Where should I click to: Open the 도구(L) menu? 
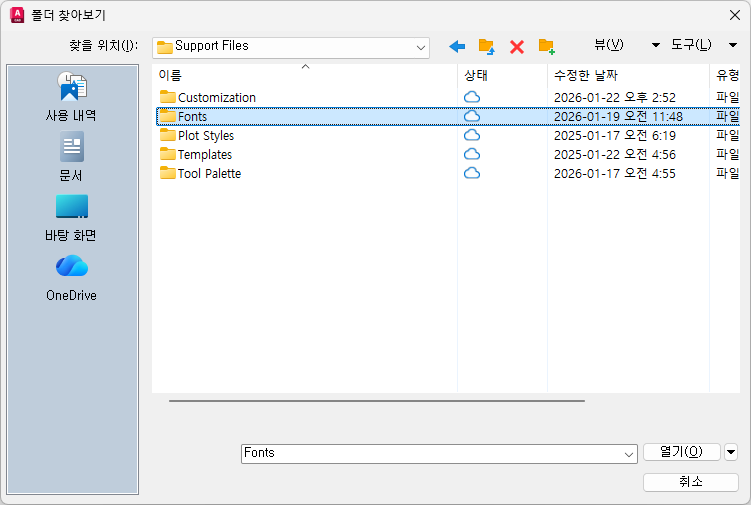[691, 45]
